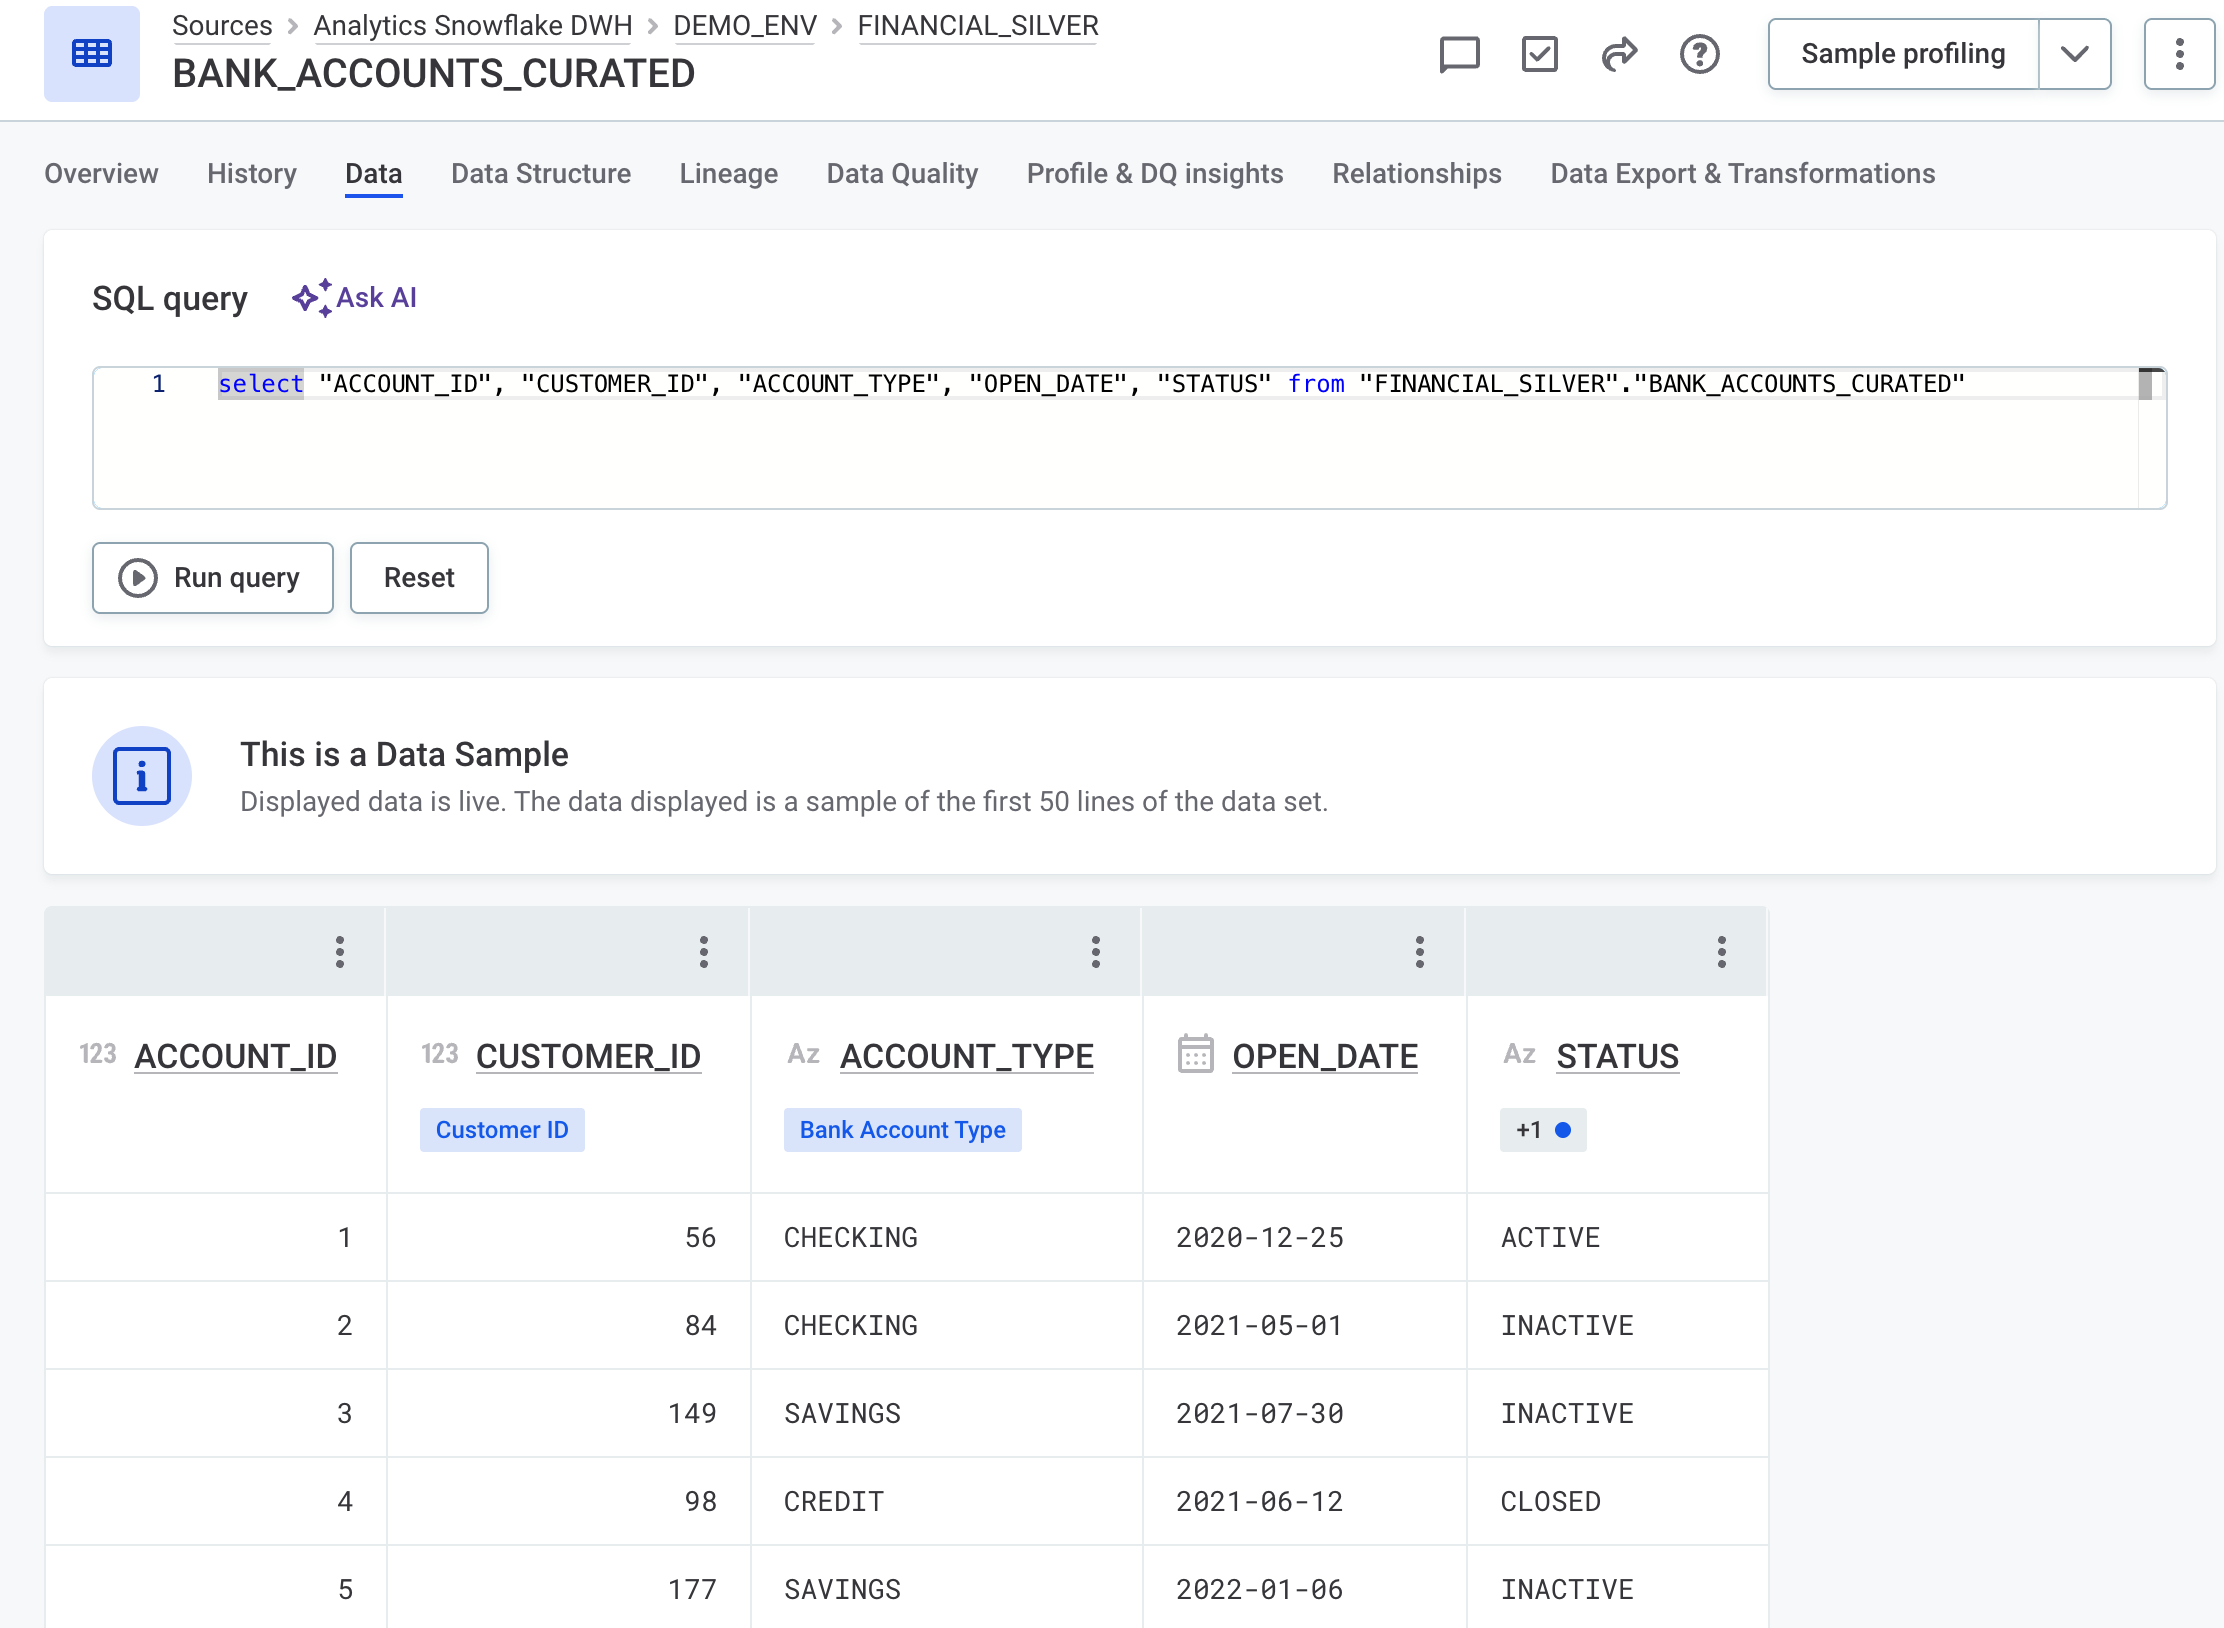
Task: Go to Sources breadcrumb
Action: coord(222,26)
